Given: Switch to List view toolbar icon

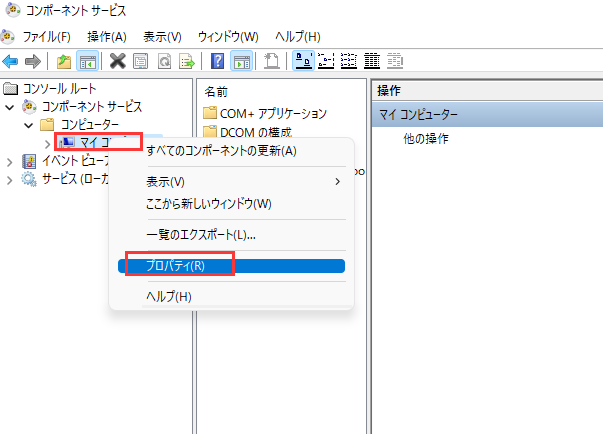Looking at the screenshot, I should pos(349,61).
